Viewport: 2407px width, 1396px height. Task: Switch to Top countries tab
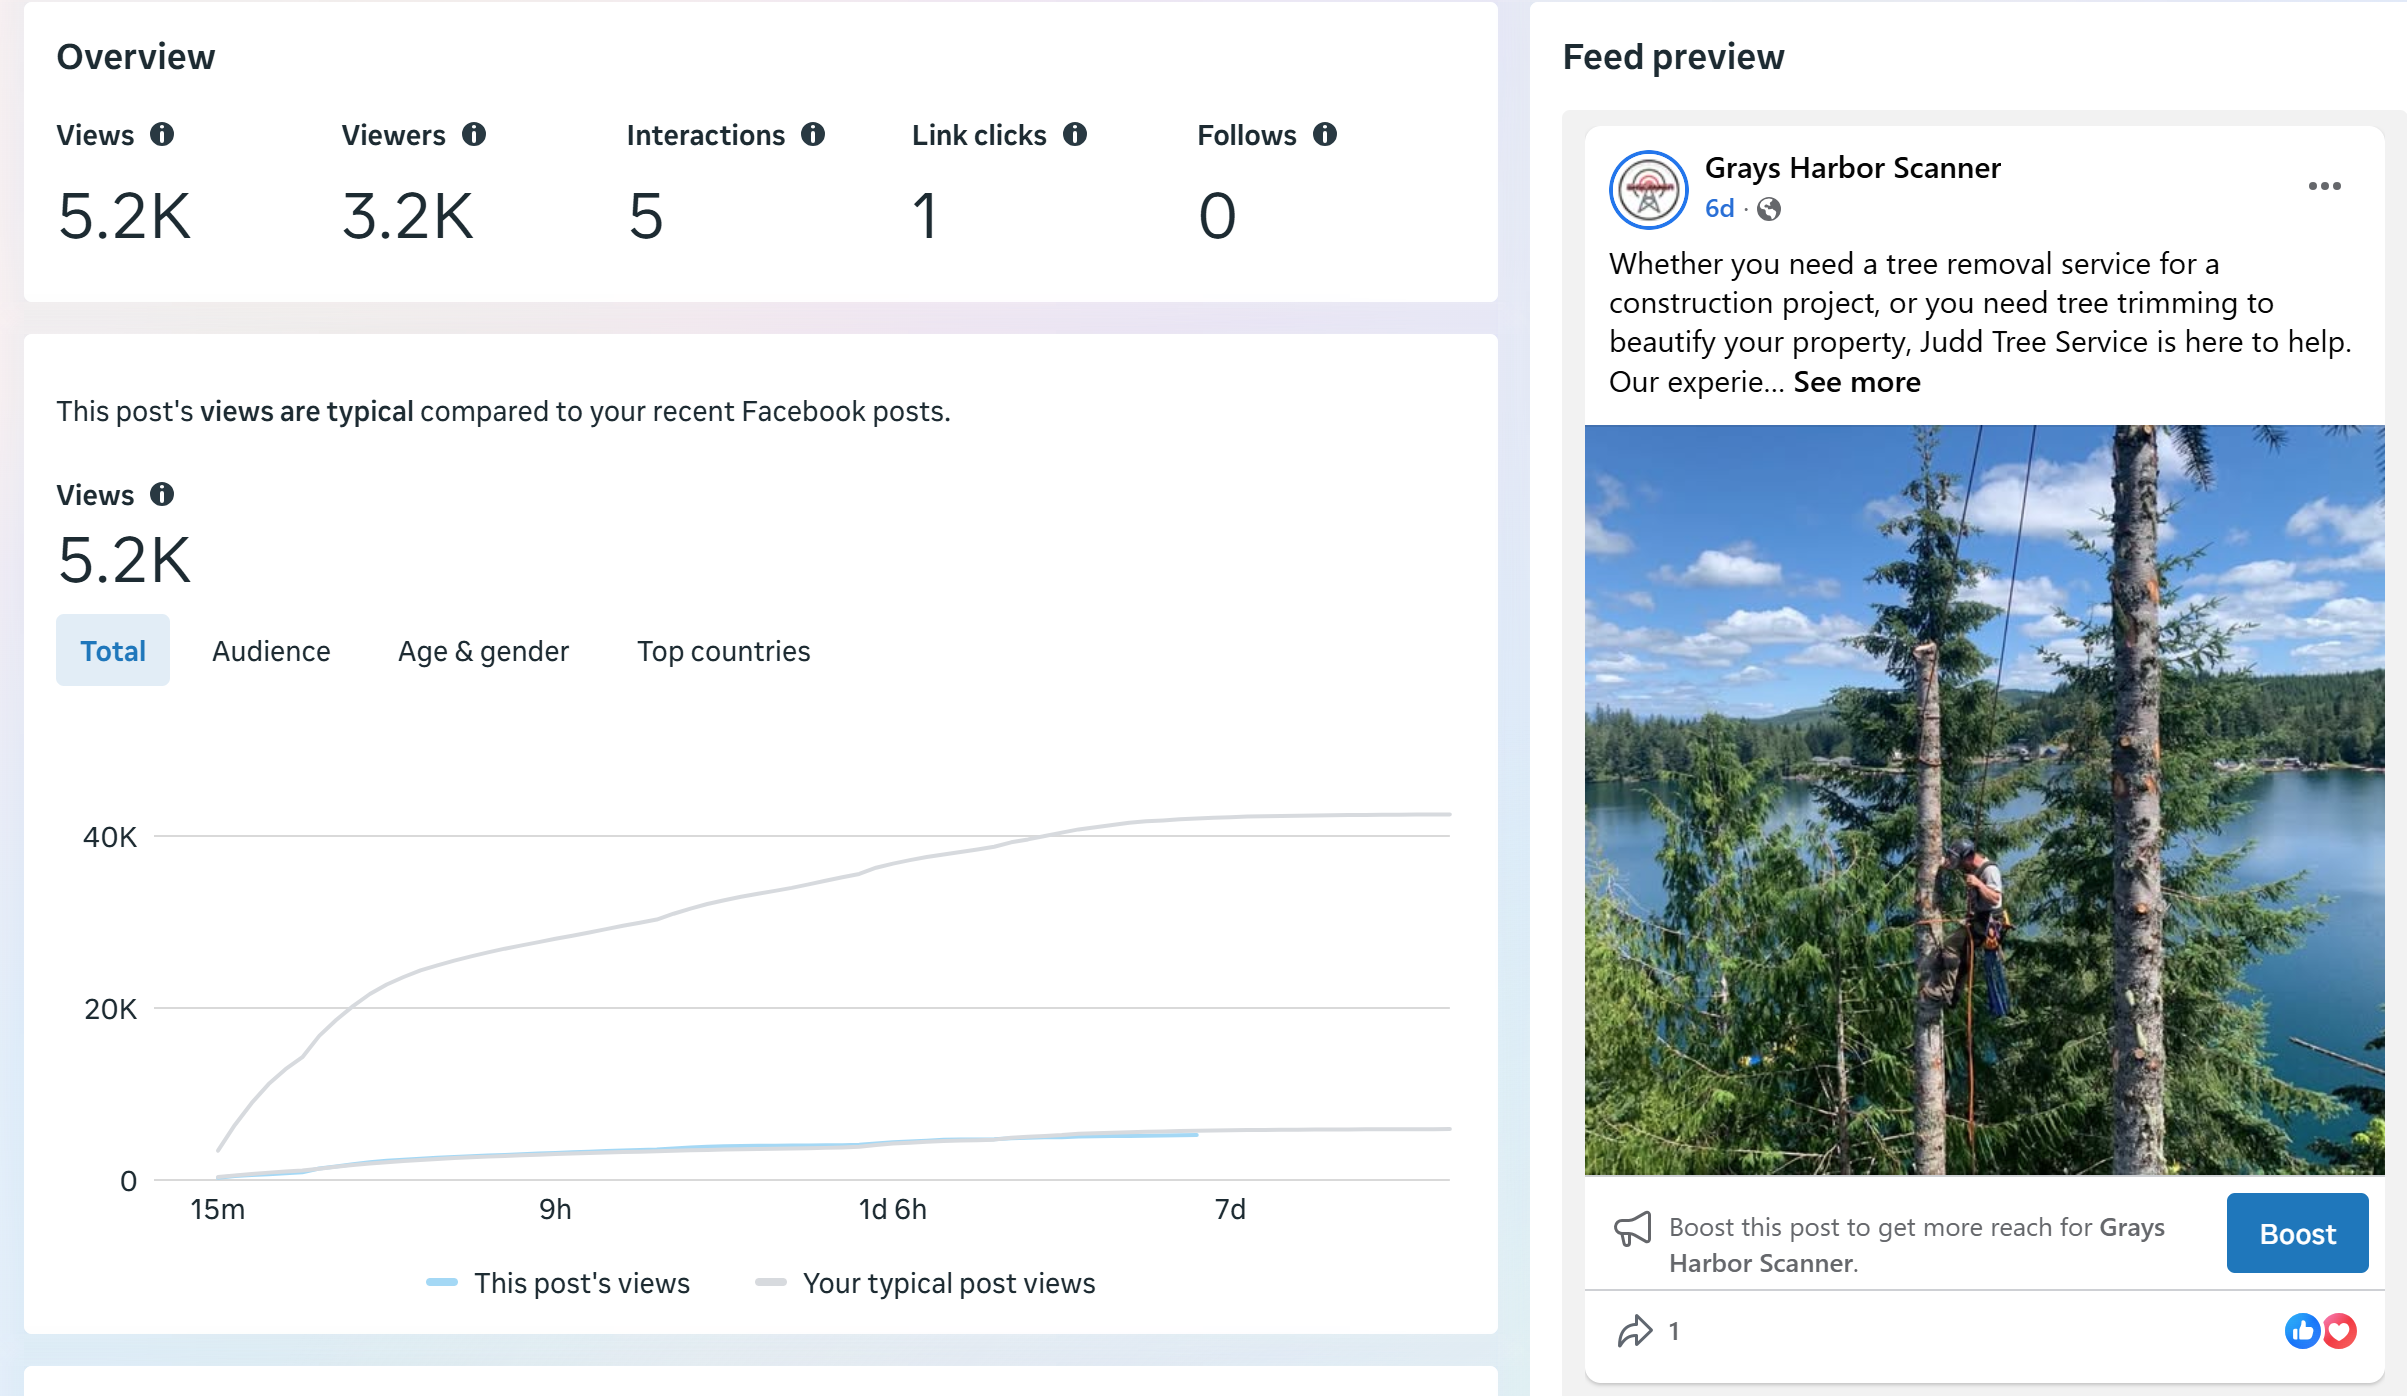coord(724,651)
